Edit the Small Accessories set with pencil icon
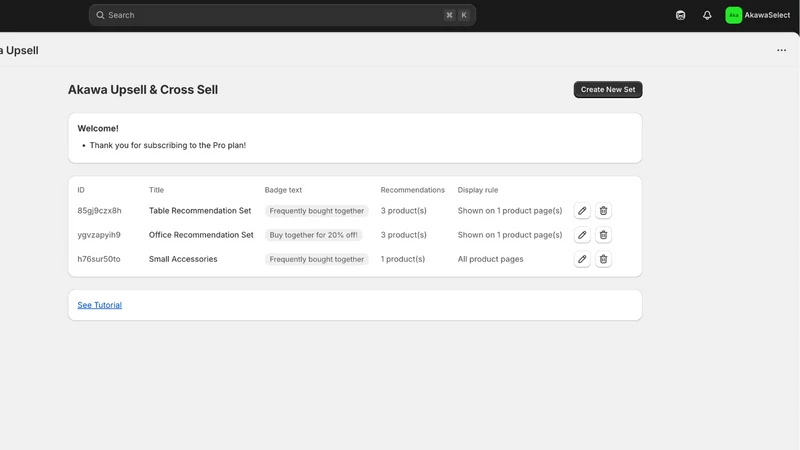Image resolution: width=800 pixels, height=450 pixels. click(582, 259)
